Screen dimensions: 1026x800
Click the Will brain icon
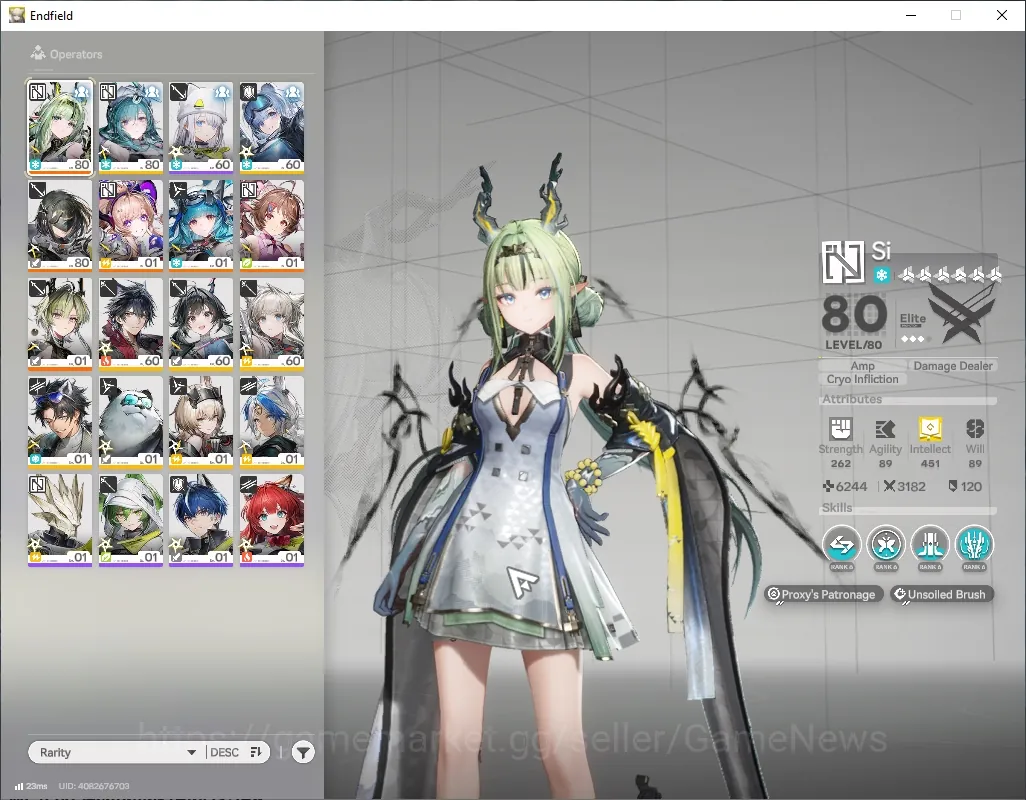[x=975, y=429]
